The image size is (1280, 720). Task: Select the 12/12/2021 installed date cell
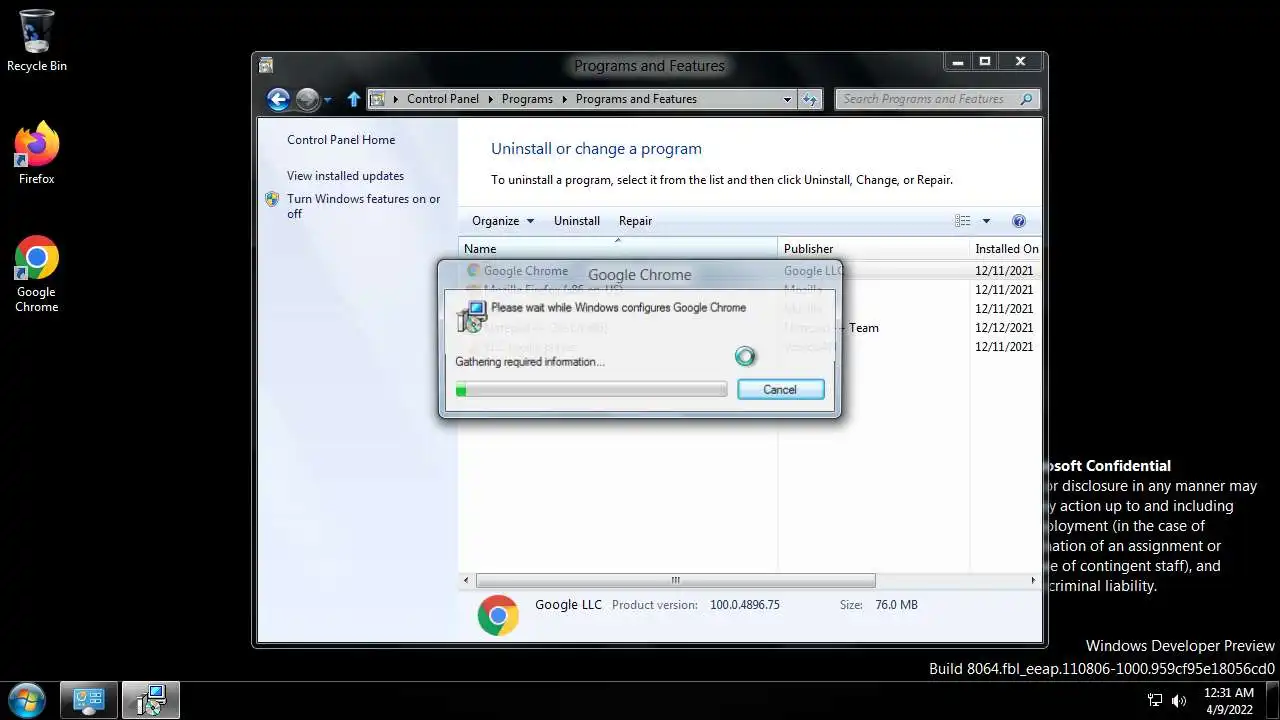[x=1004, y=328]
